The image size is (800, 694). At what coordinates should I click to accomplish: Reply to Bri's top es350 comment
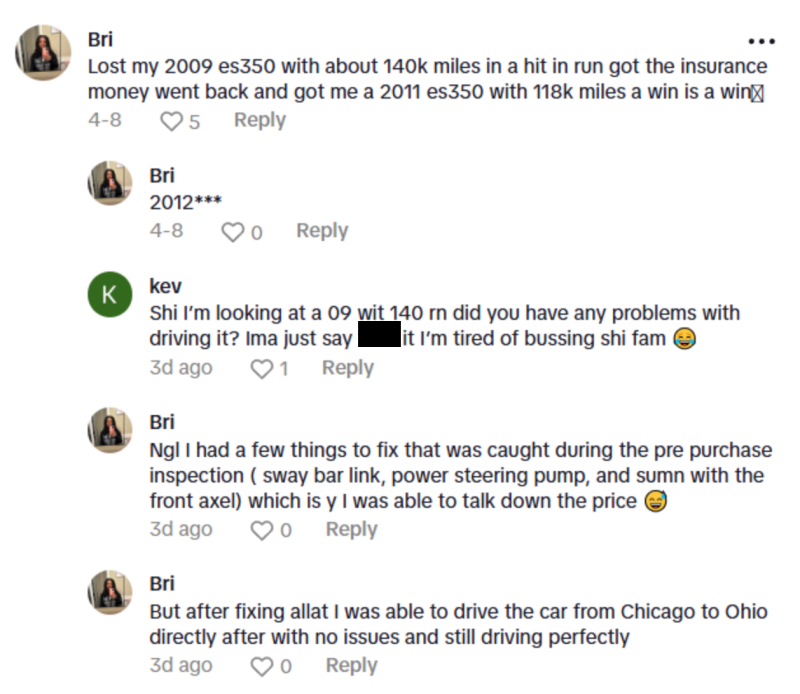259,120
